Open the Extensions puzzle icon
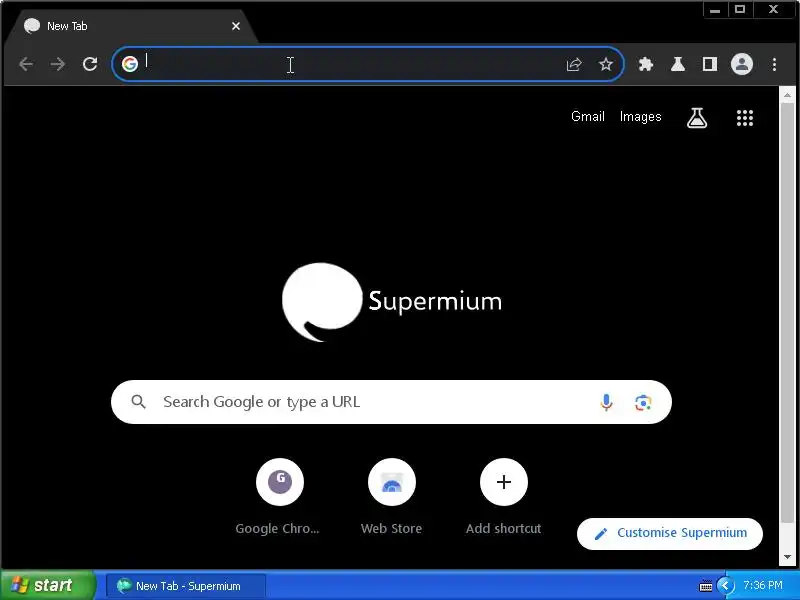This screenshot has height=600, width=800. click(x=646, y=64)
